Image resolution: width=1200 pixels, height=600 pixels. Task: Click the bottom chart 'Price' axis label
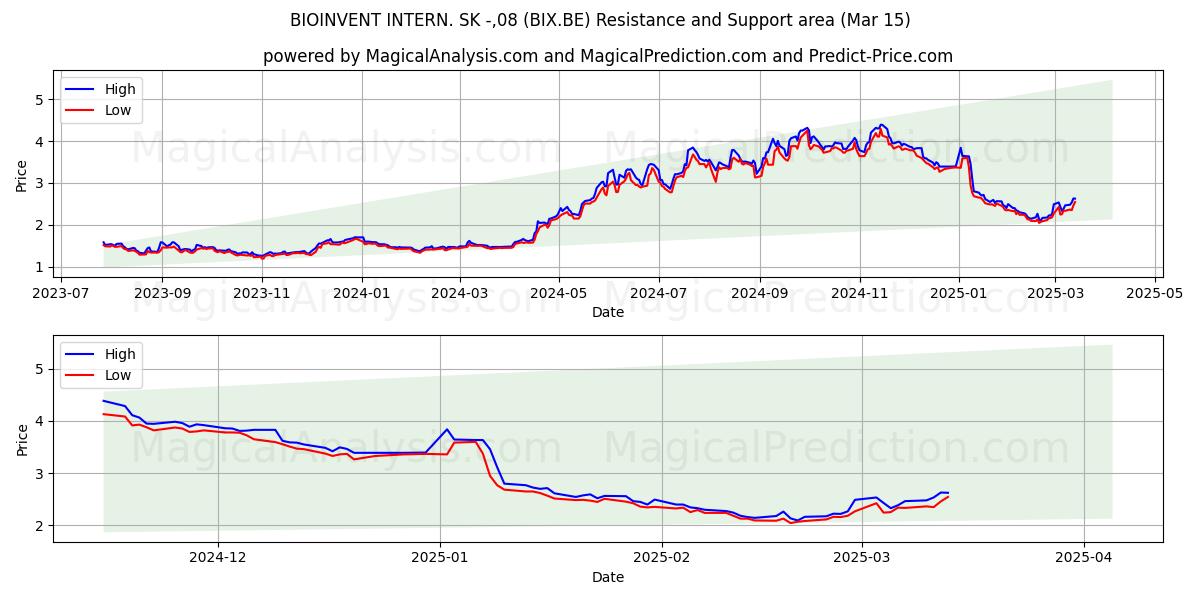click(x=22, y=439)
